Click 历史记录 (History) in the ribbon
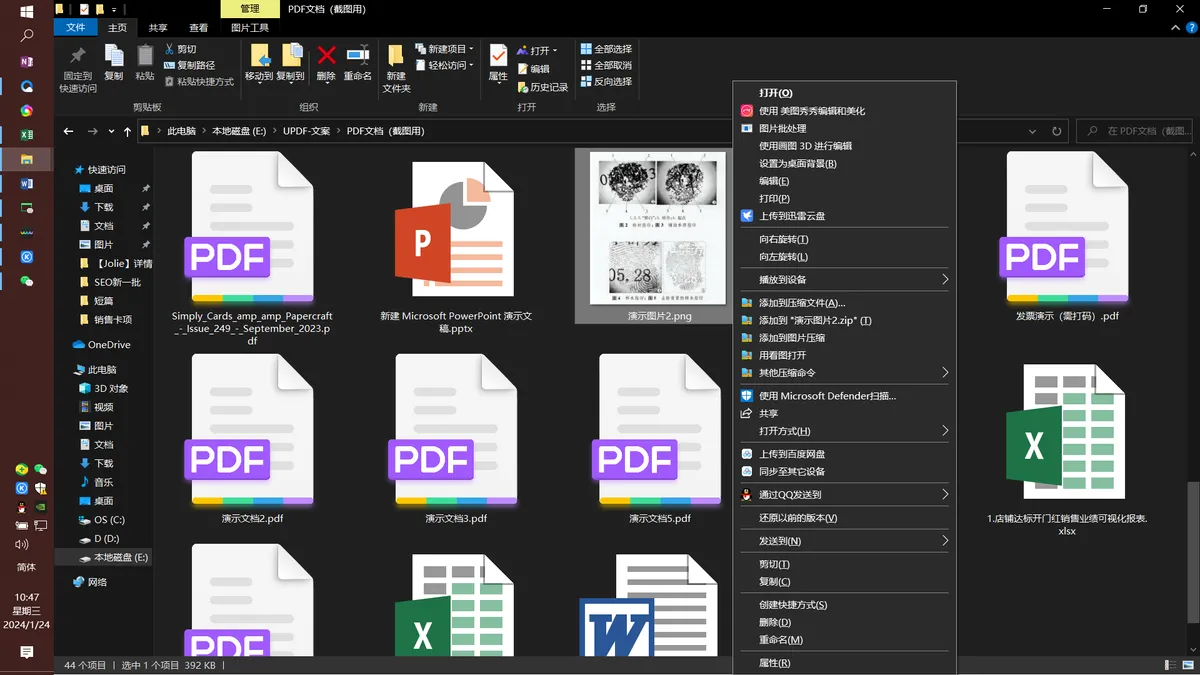The height and width of the screenshot is (675, 1200). pyautogui.click(x=542, y=87)
